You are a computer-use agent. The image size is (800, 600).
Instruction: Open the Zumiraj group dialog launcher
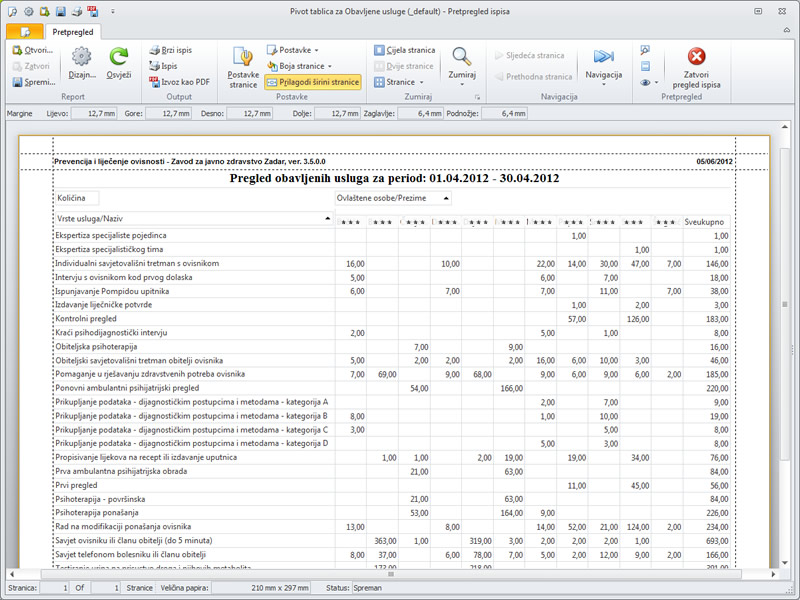click(478, 96)
